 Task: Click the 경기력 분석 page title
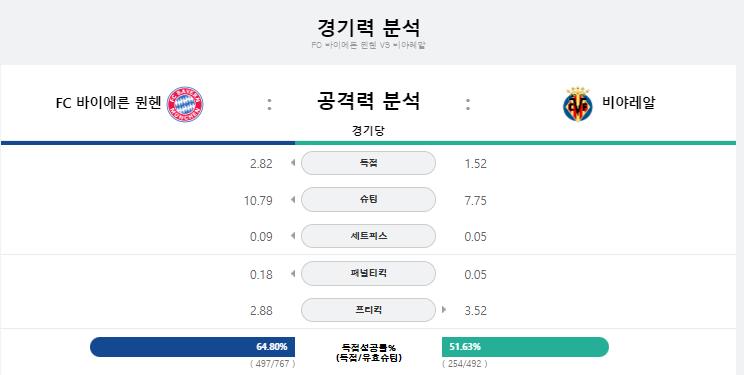(368, 28)
